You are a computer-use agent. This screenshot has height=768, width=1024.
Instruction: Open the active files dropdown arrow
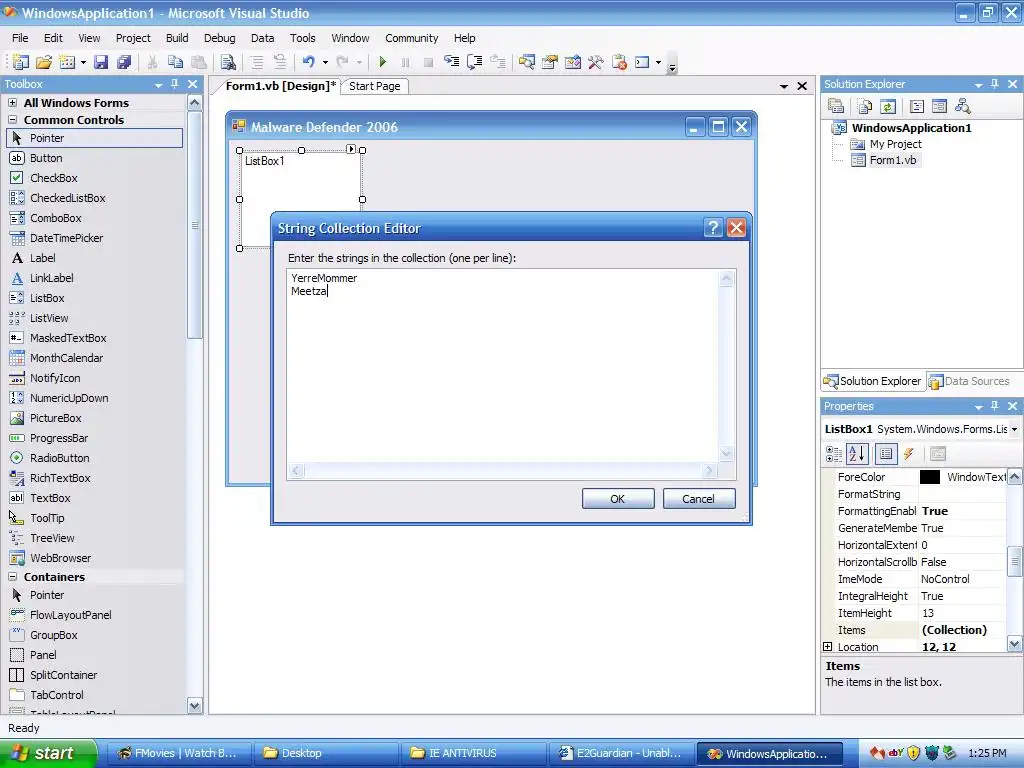[784, 86]
